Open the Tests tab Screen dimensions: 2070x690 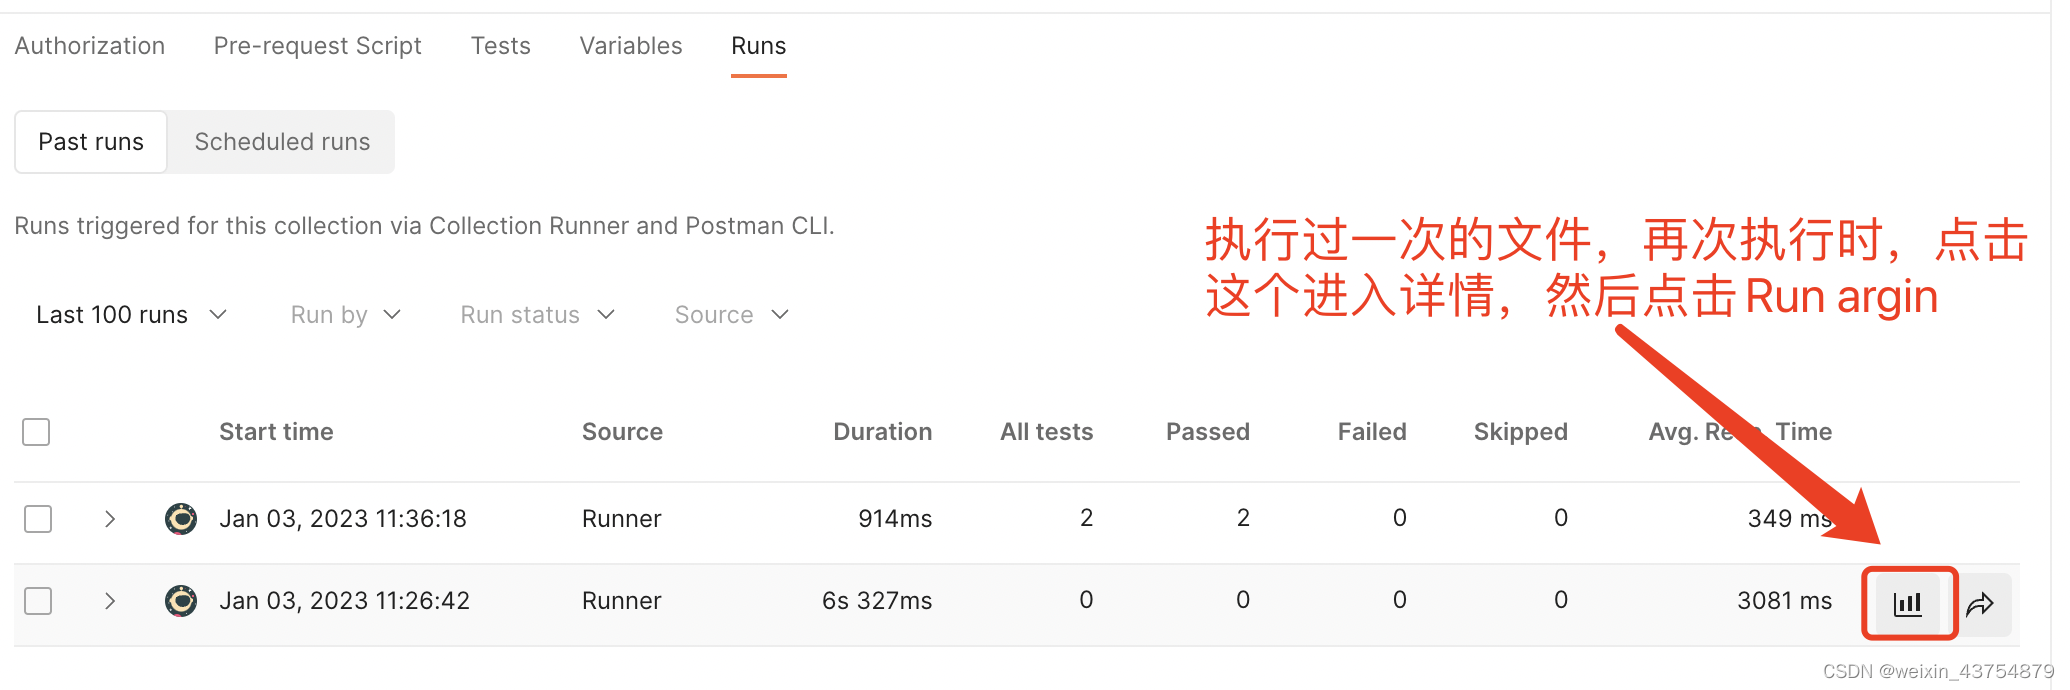pos(501,46)
